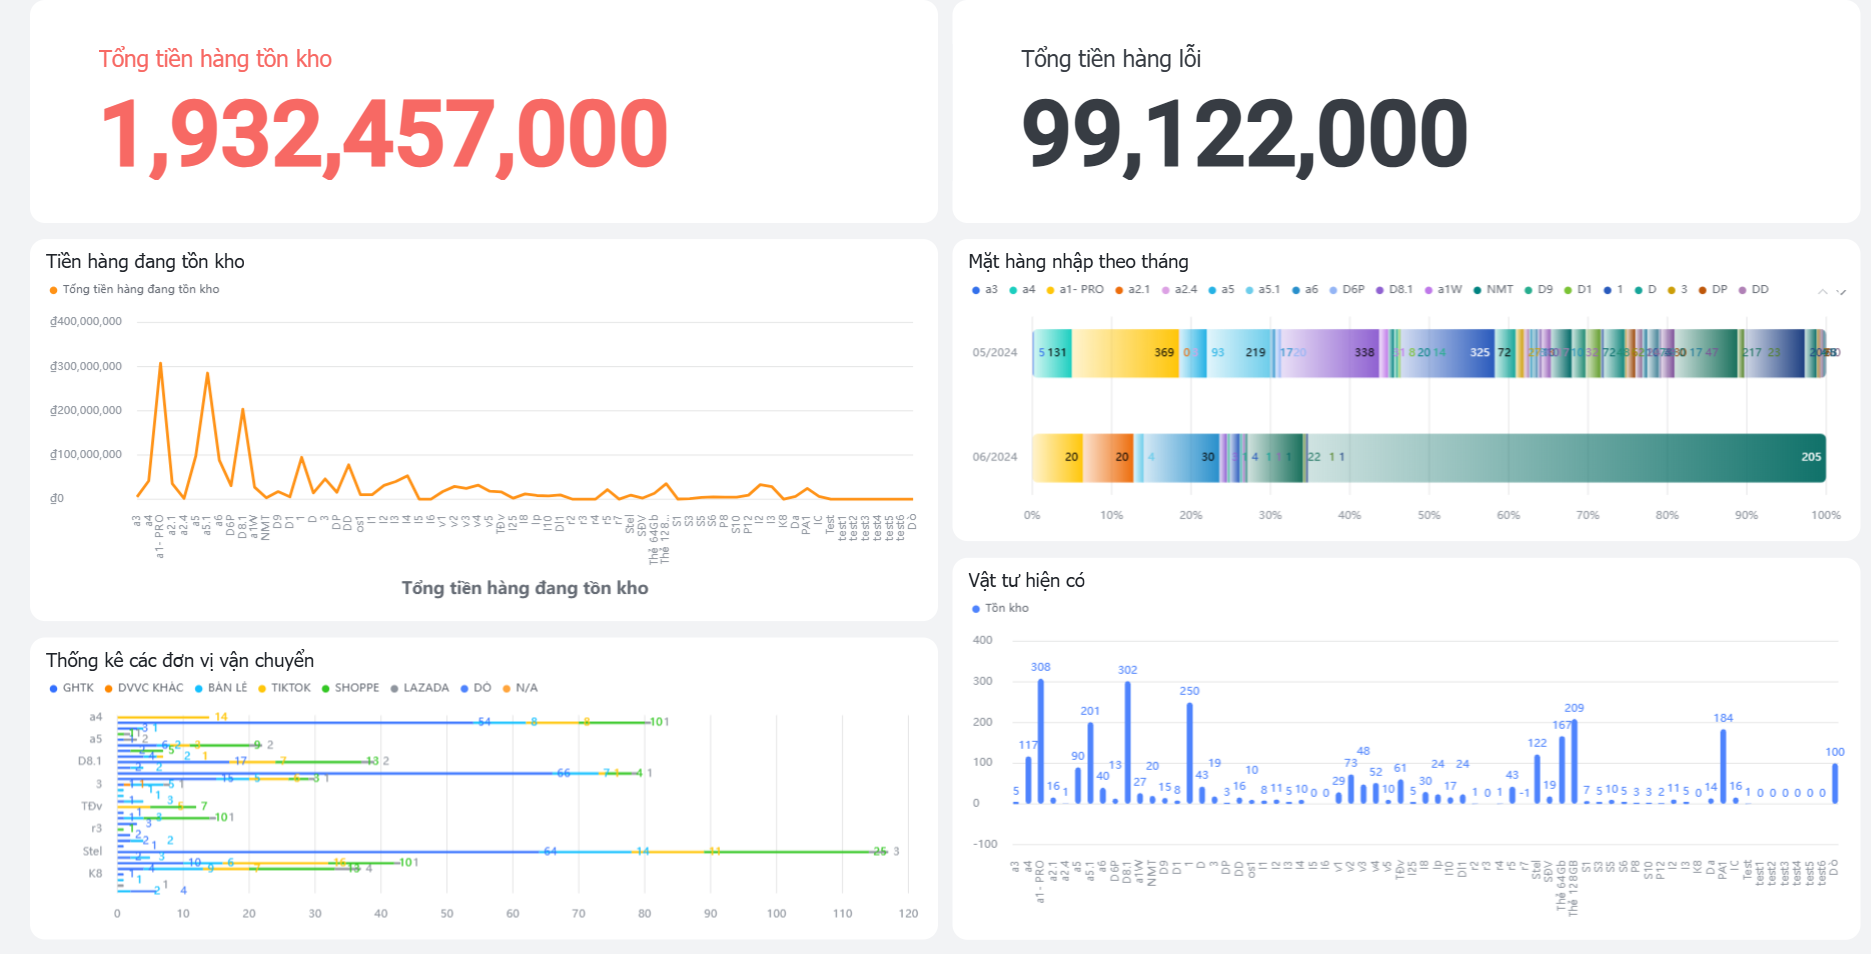Click purple 338 segment in 05/2024 bar
1871x954 pixels.
1329,353
